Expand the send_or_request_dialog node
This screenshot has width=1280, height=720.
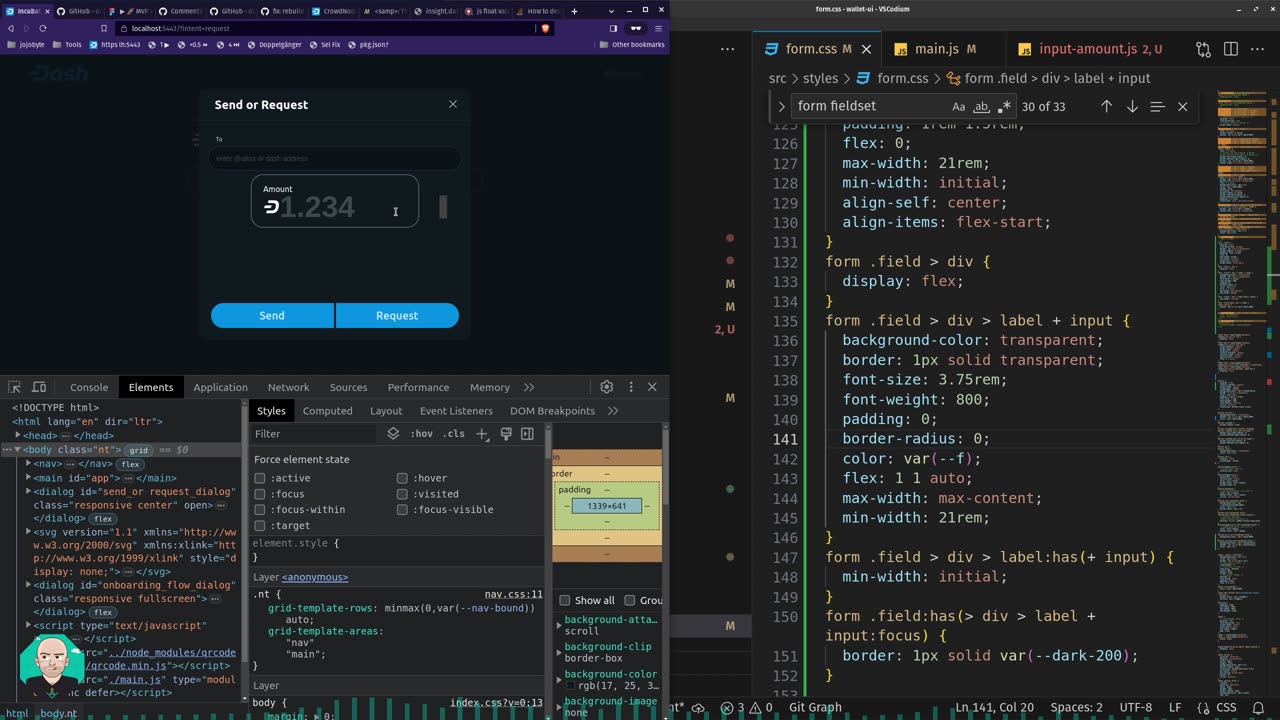click(28, 492)
